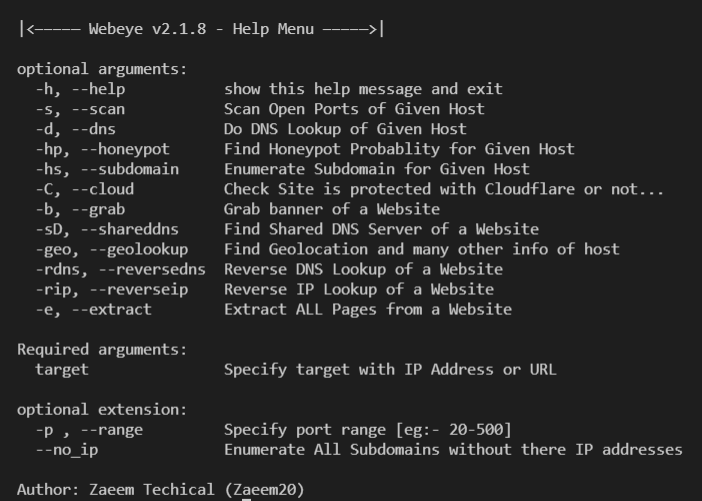This screenshot has width=702, height=501.
Task: Click the "optional extension:" heading
Action: 103,410
